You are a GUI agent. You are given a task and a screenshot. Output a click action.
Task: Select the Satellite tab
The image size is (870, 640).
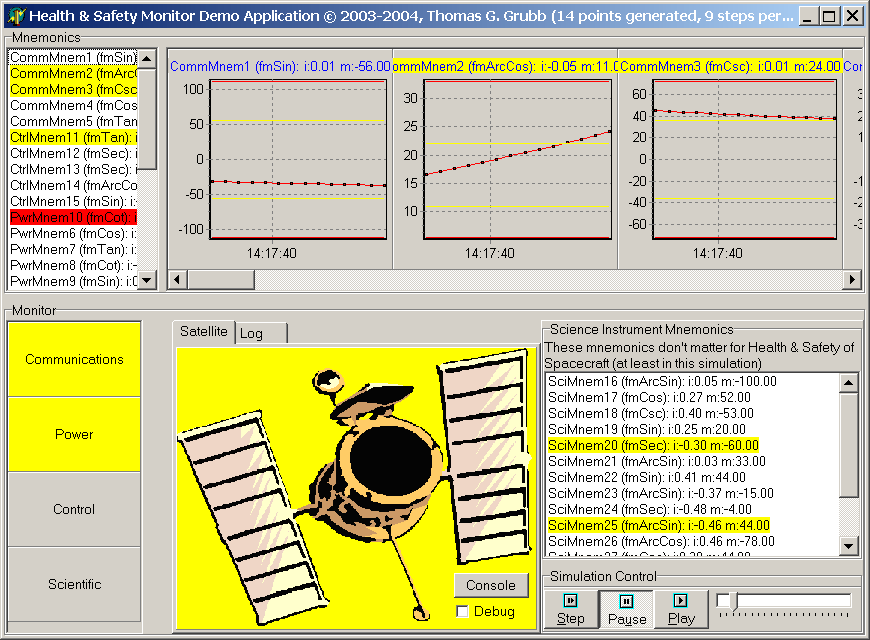click(x=204, y=332)
